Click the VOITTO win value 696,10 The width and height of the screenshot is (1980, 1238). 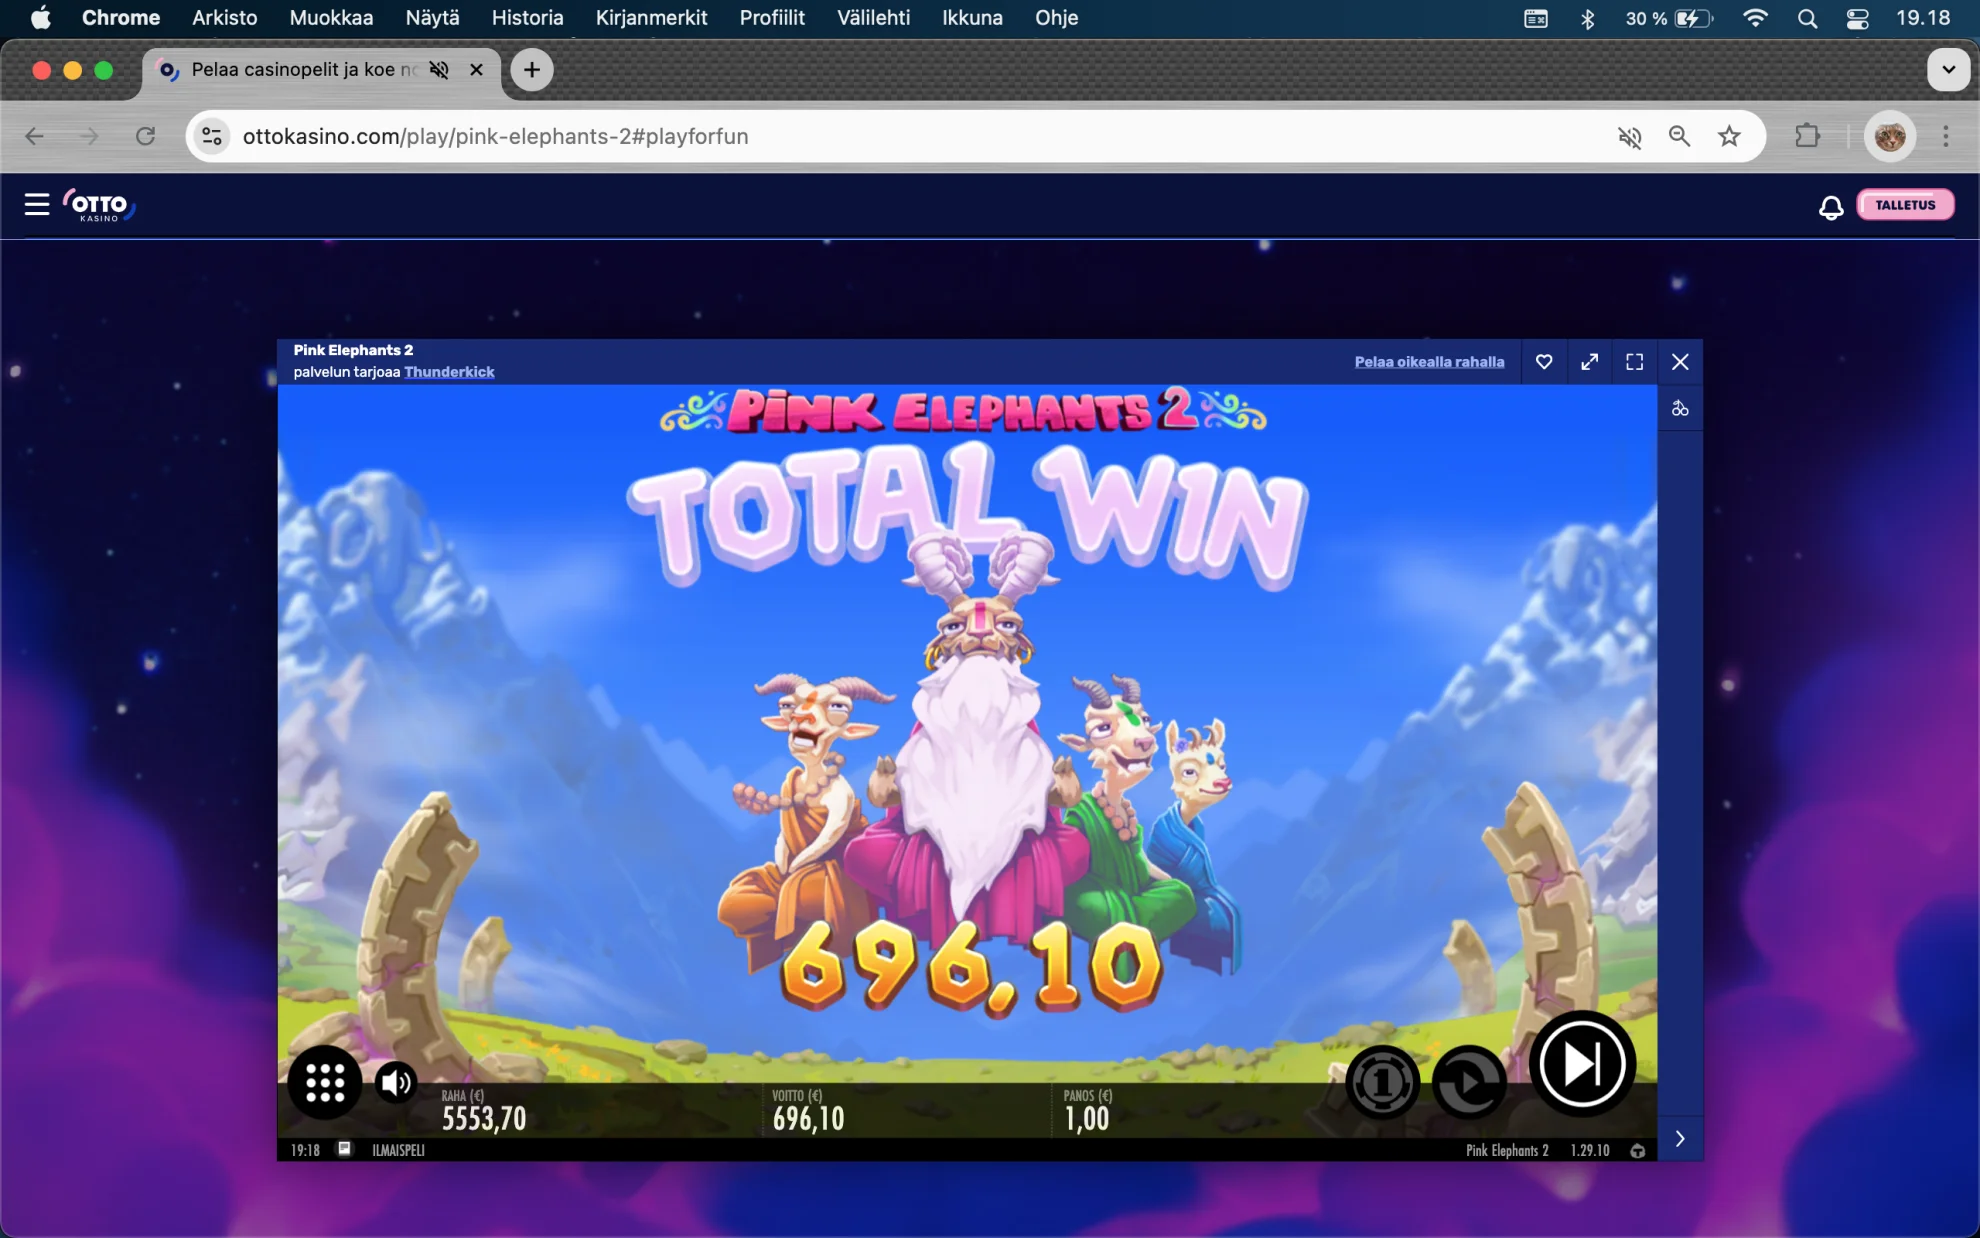point(808,1118)
